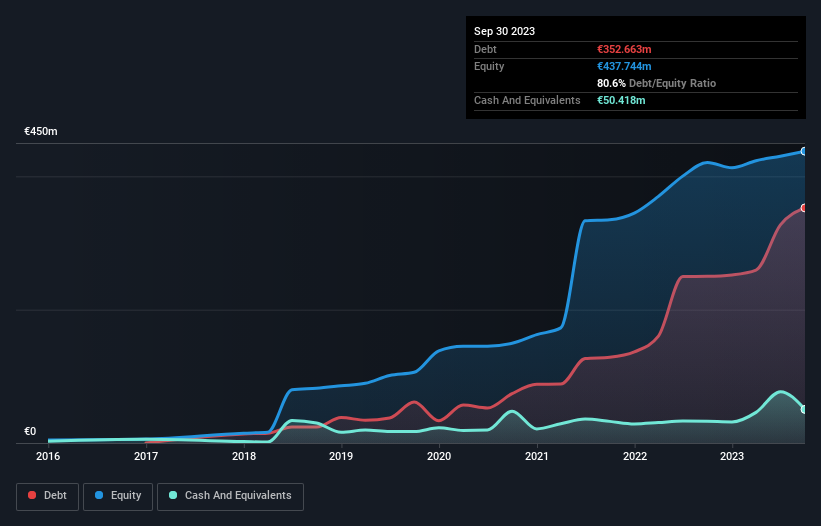Click the €352.663m debt value
Viewport: 821px width, 526px height.
(x=624, y=49)
